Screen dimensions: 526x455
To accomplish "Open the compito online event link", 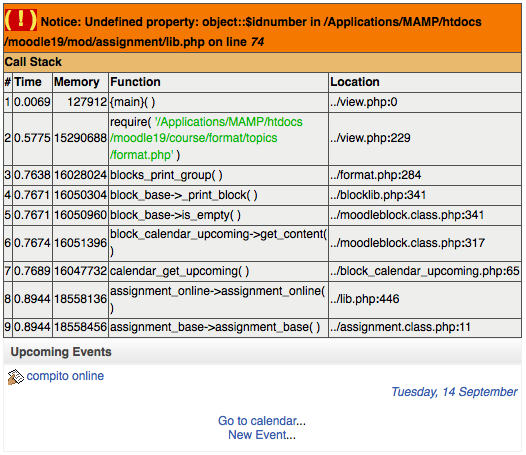I will tap(65, 376).
